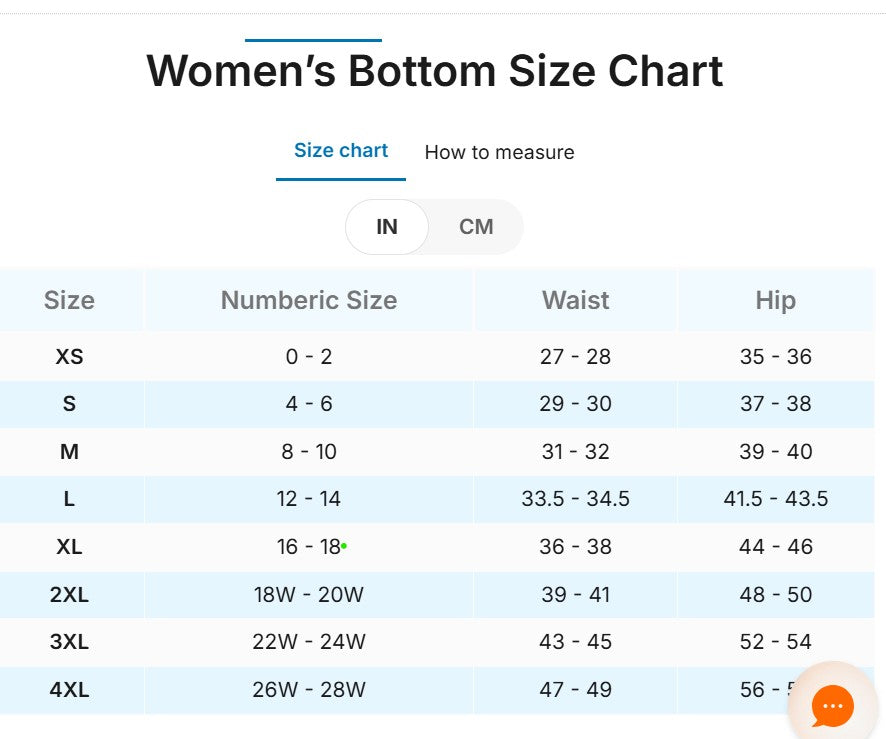Click the Hip column header
Screen dimensions: 886x739
pyautogui.click(x=775, y=300)
